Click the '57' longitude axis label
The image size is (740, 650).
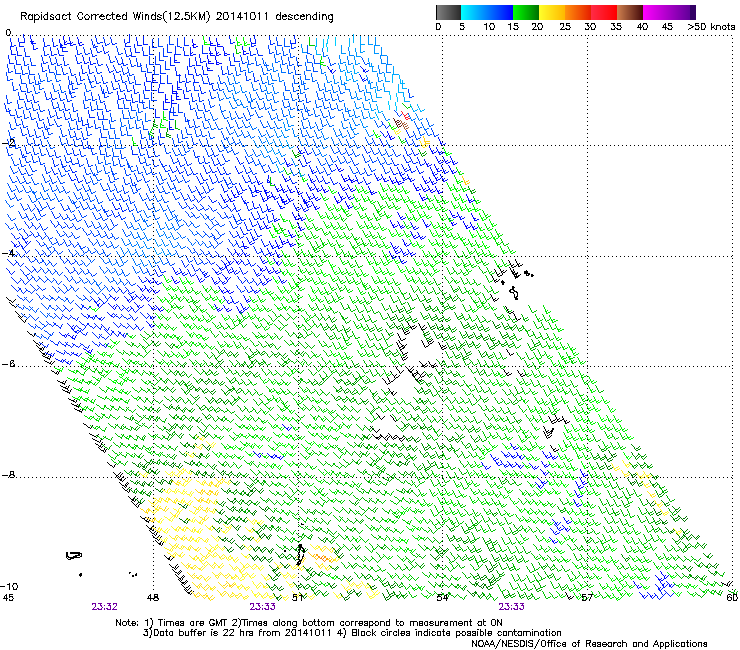587,597
